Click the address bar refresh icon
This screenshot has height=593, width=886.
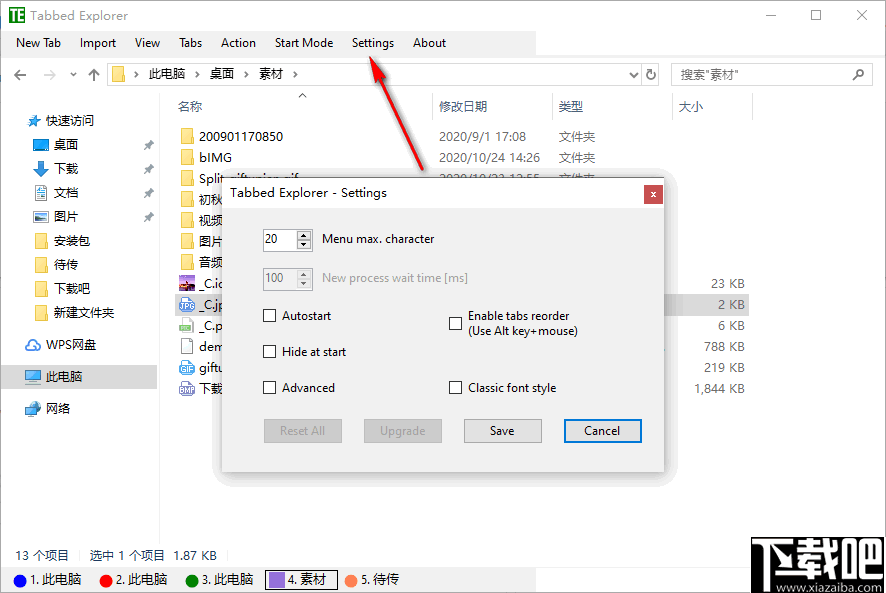[653, 74]
